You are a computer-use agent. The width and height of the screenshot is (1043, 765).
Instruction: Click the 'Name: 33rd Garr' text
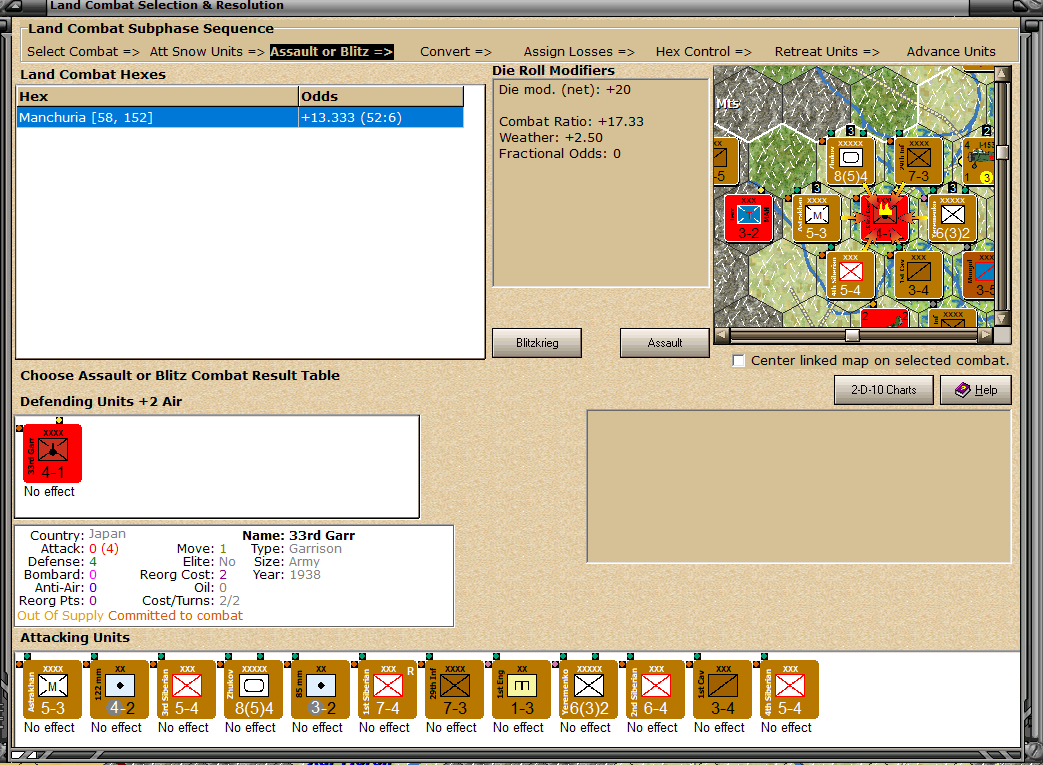click(298, 536)
